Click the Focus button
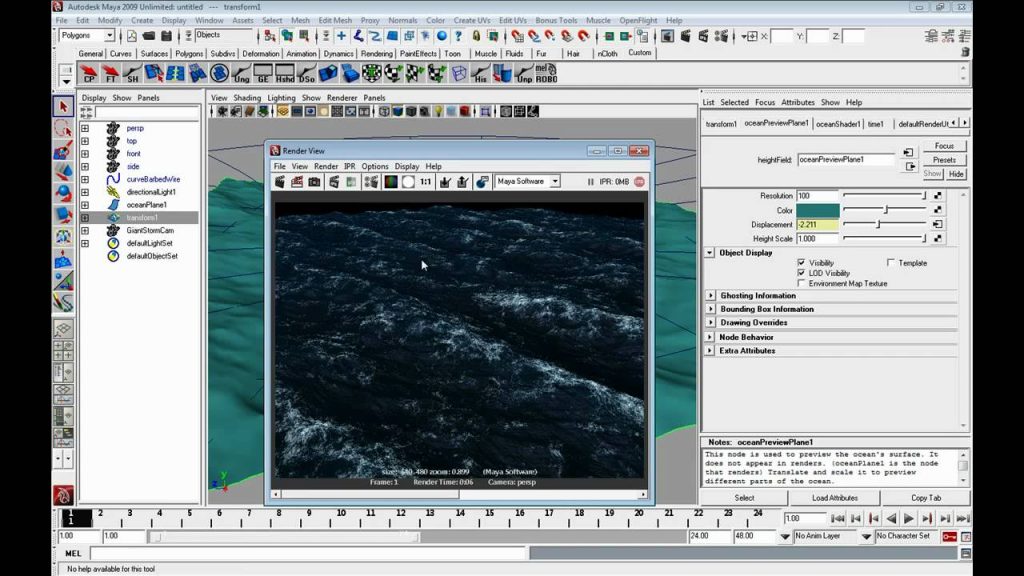The image size is (1024, 576). pyautogui.click(x=944, y=146)
